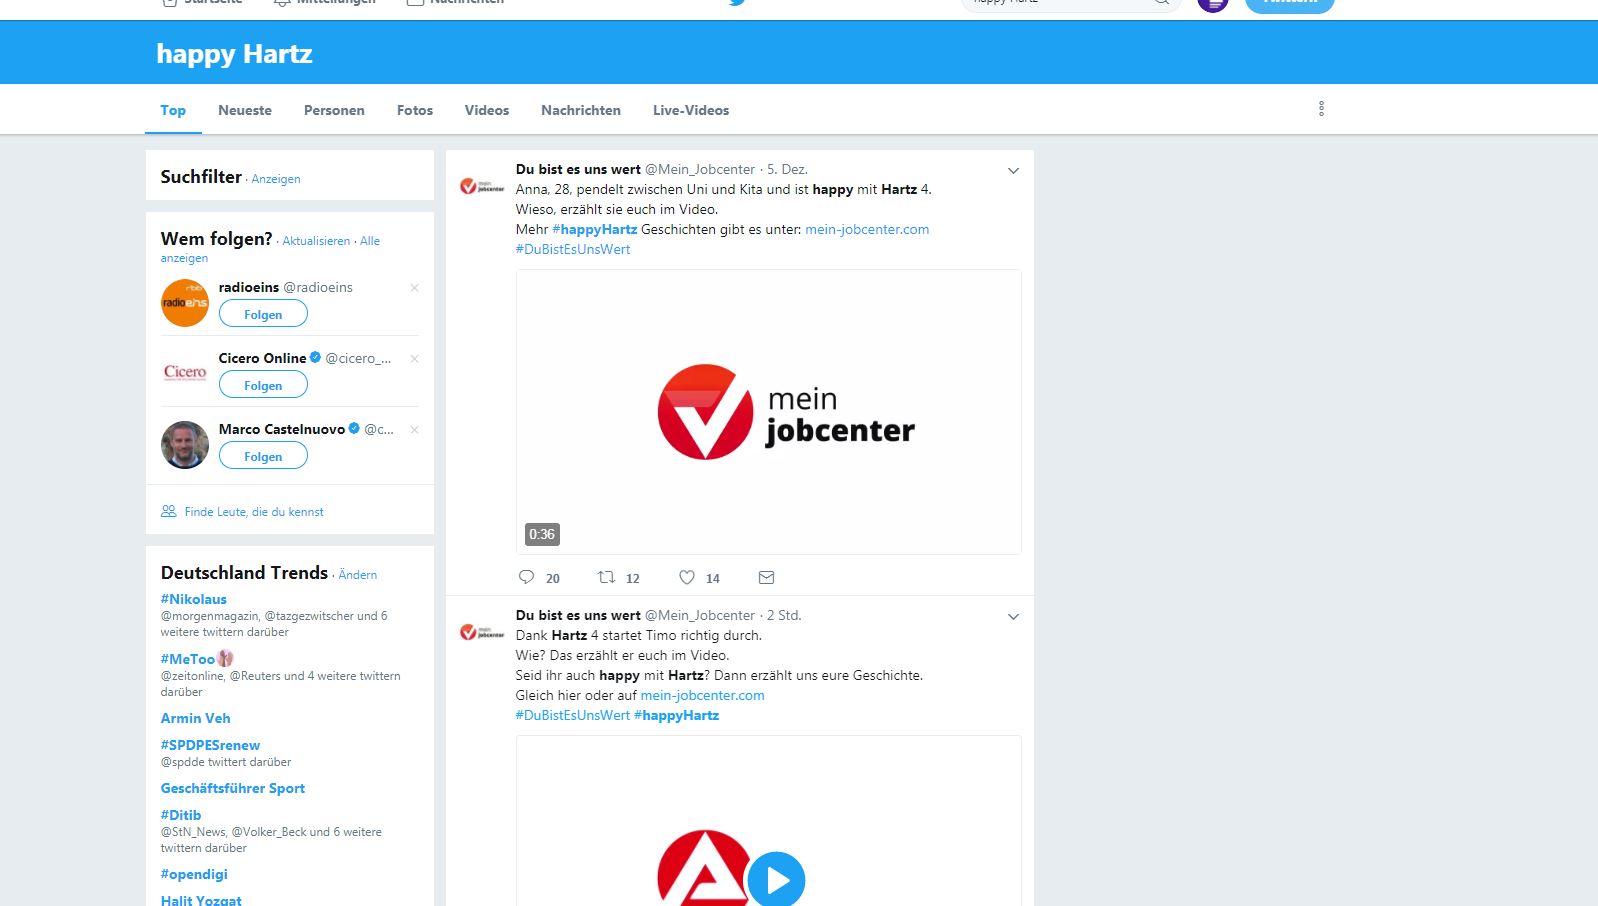Expand the second tweet's chevron menu
The image size is (1598, 906).
(1013, 617)
